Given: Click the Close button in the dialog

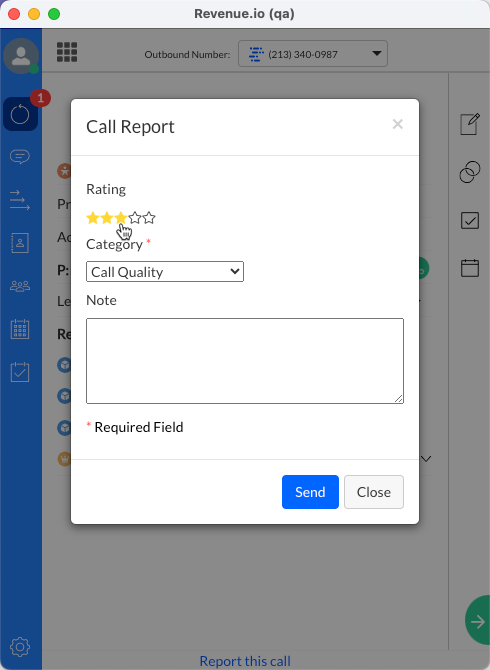Looking at the screenshot, I should coord(374,492).
